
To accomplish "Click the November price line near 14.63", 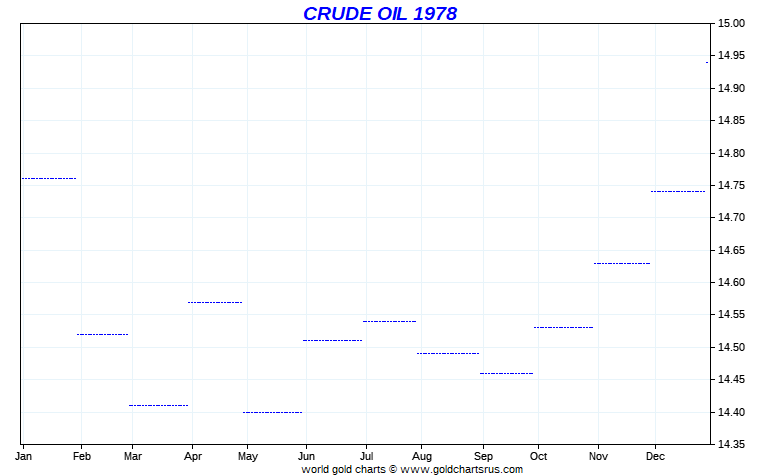I will click(x=621, y=263).
